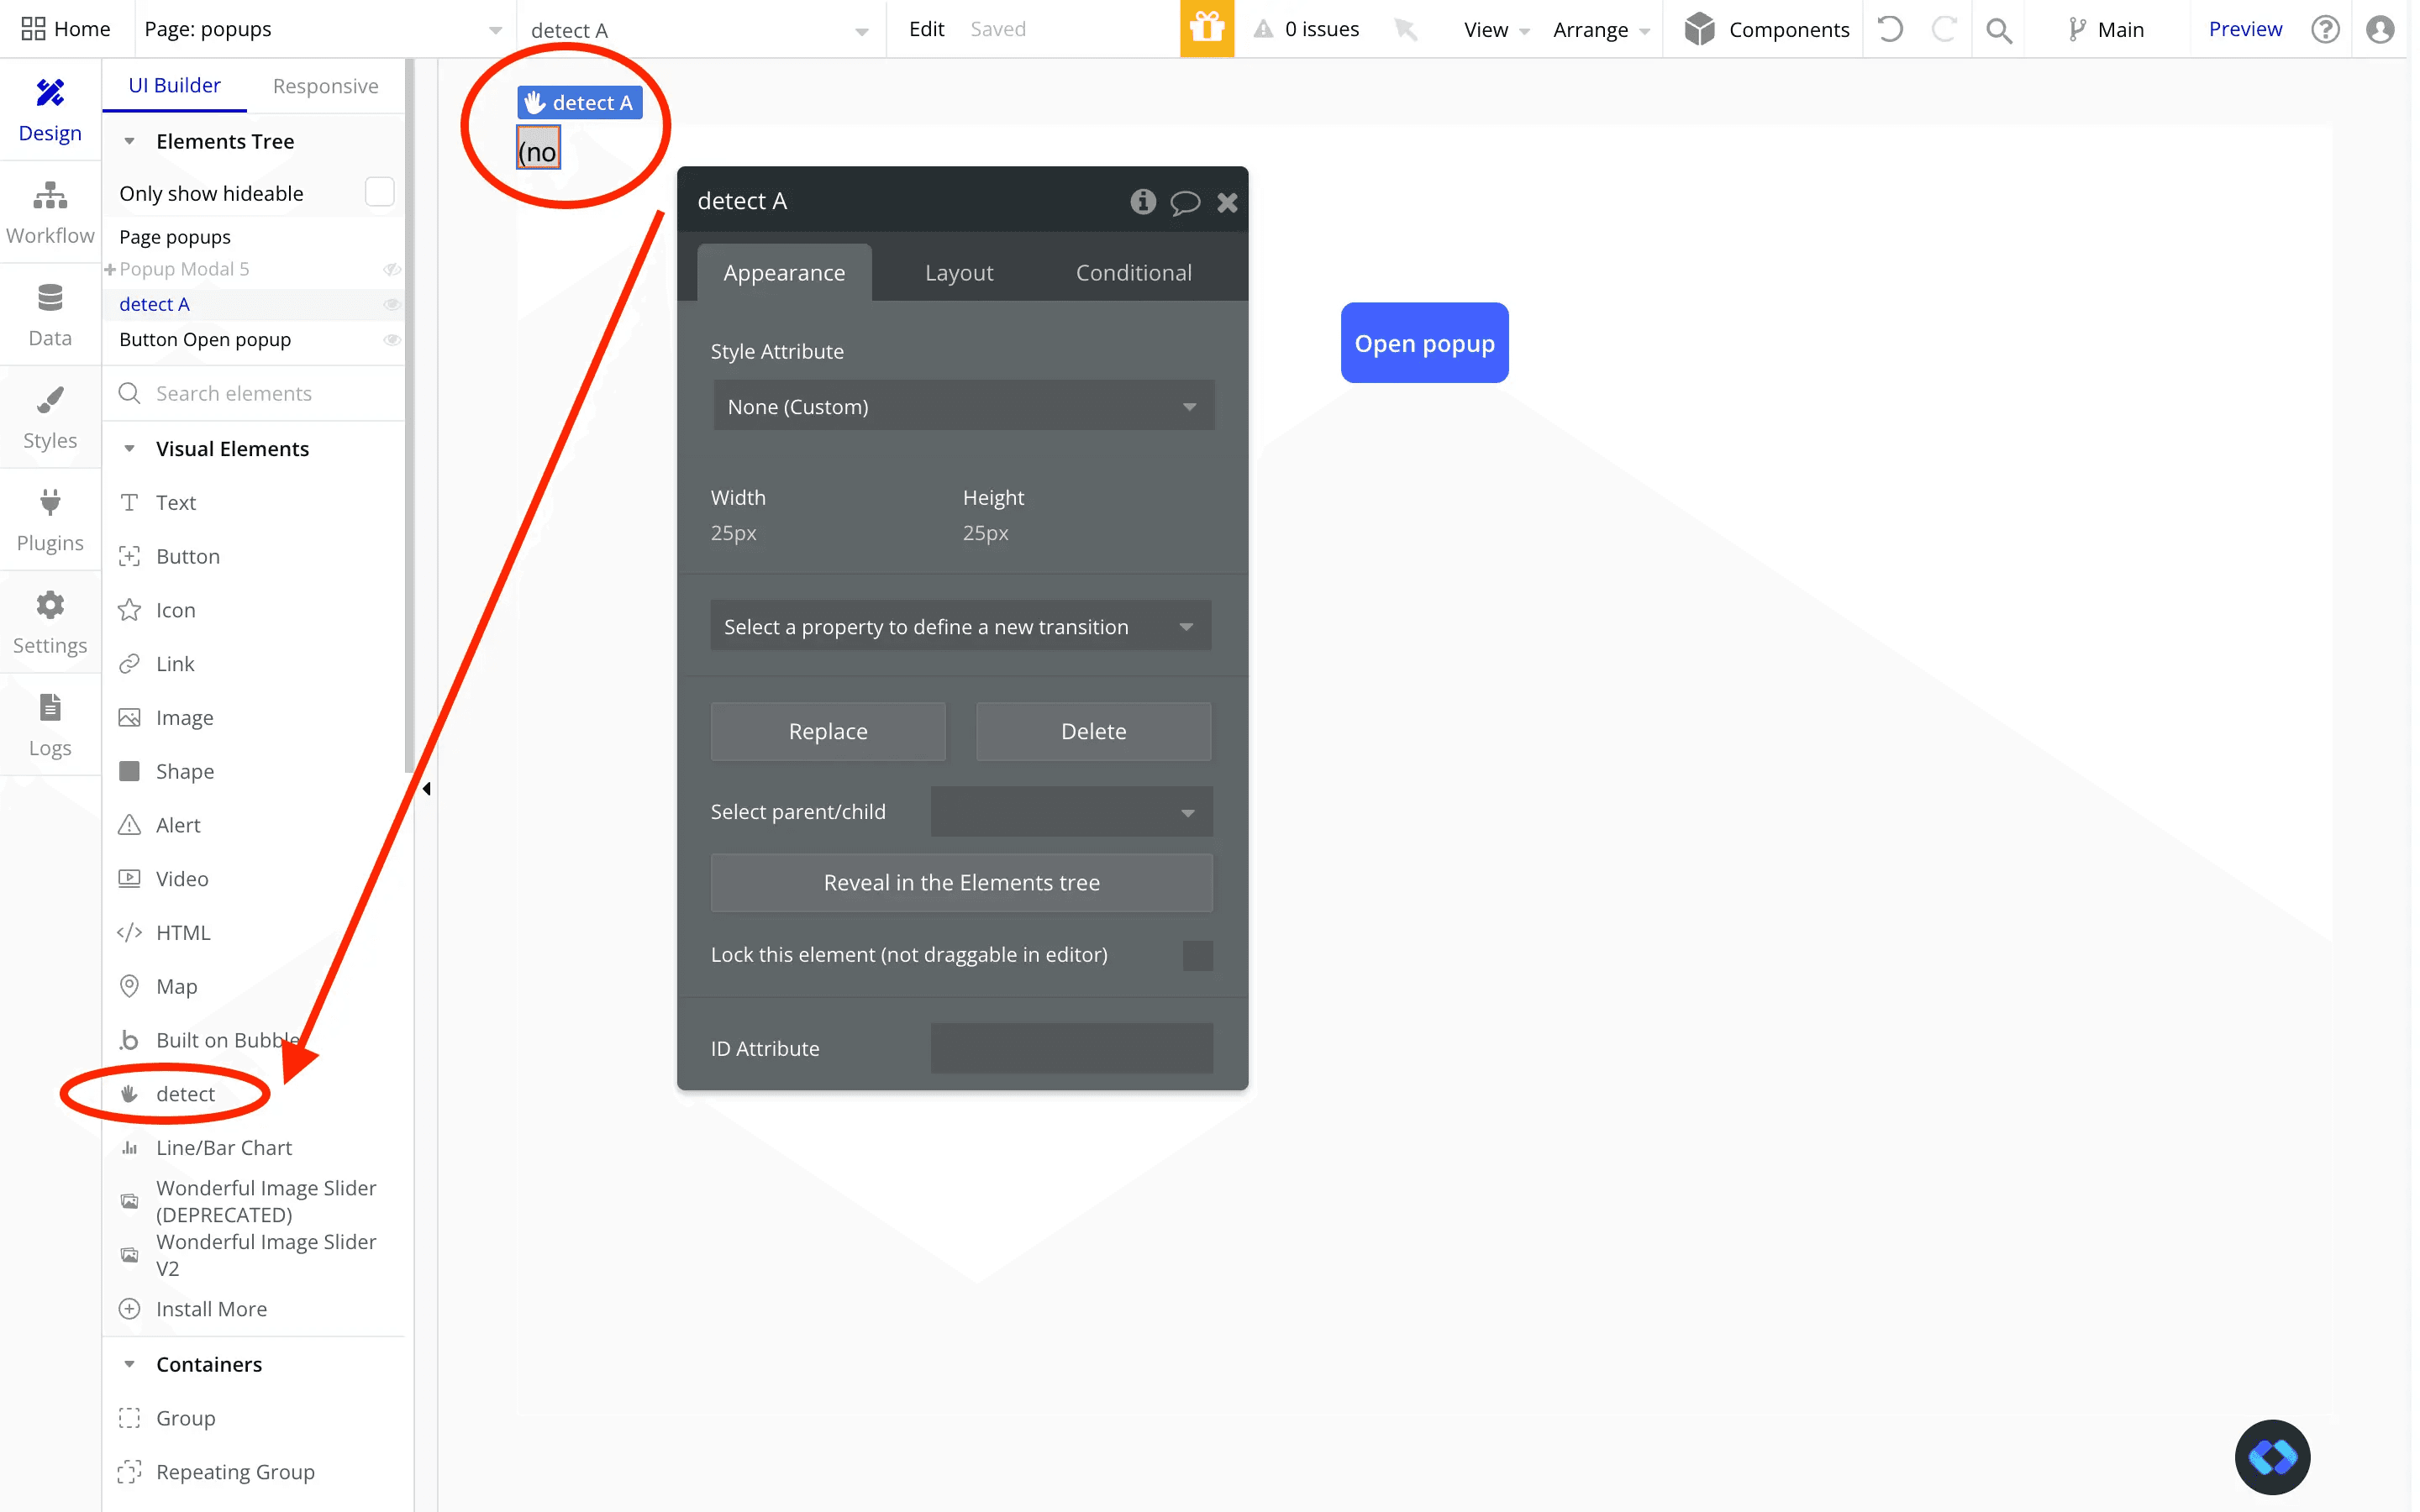Switch to the Conditional tab

coord(1132,272)
